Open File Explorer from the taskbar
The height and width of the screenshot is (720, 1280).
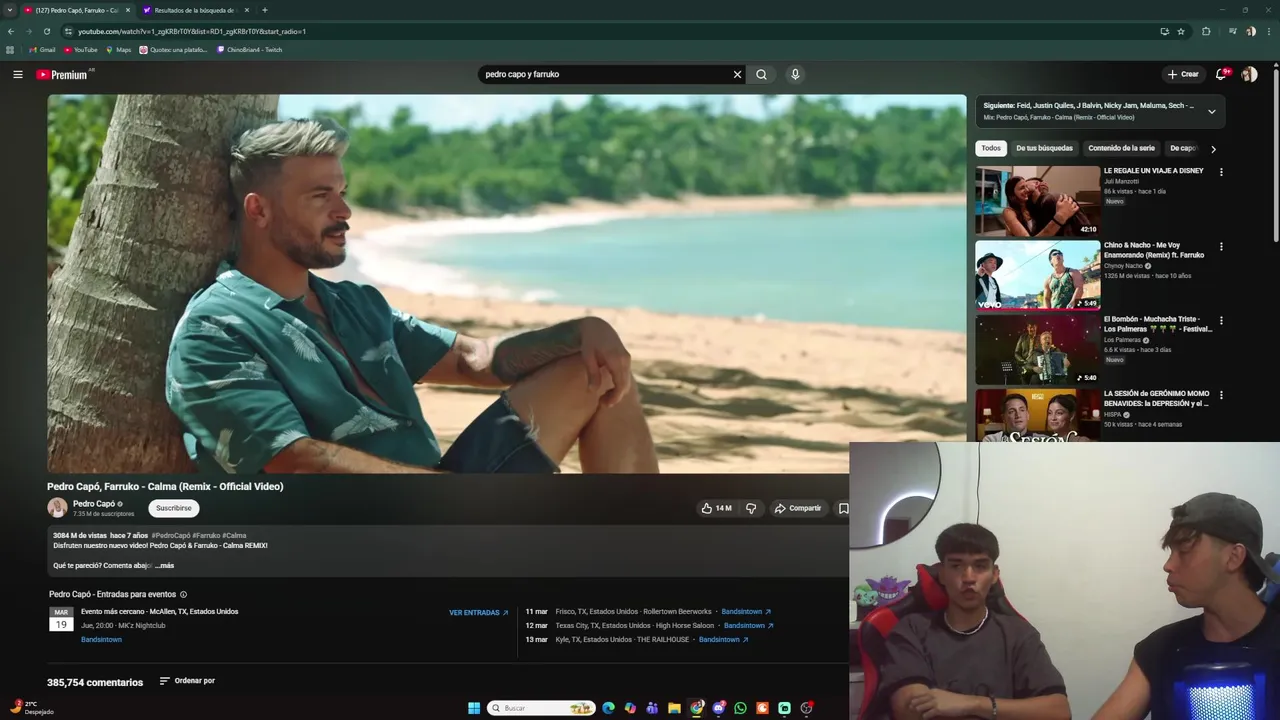(674, 708)
